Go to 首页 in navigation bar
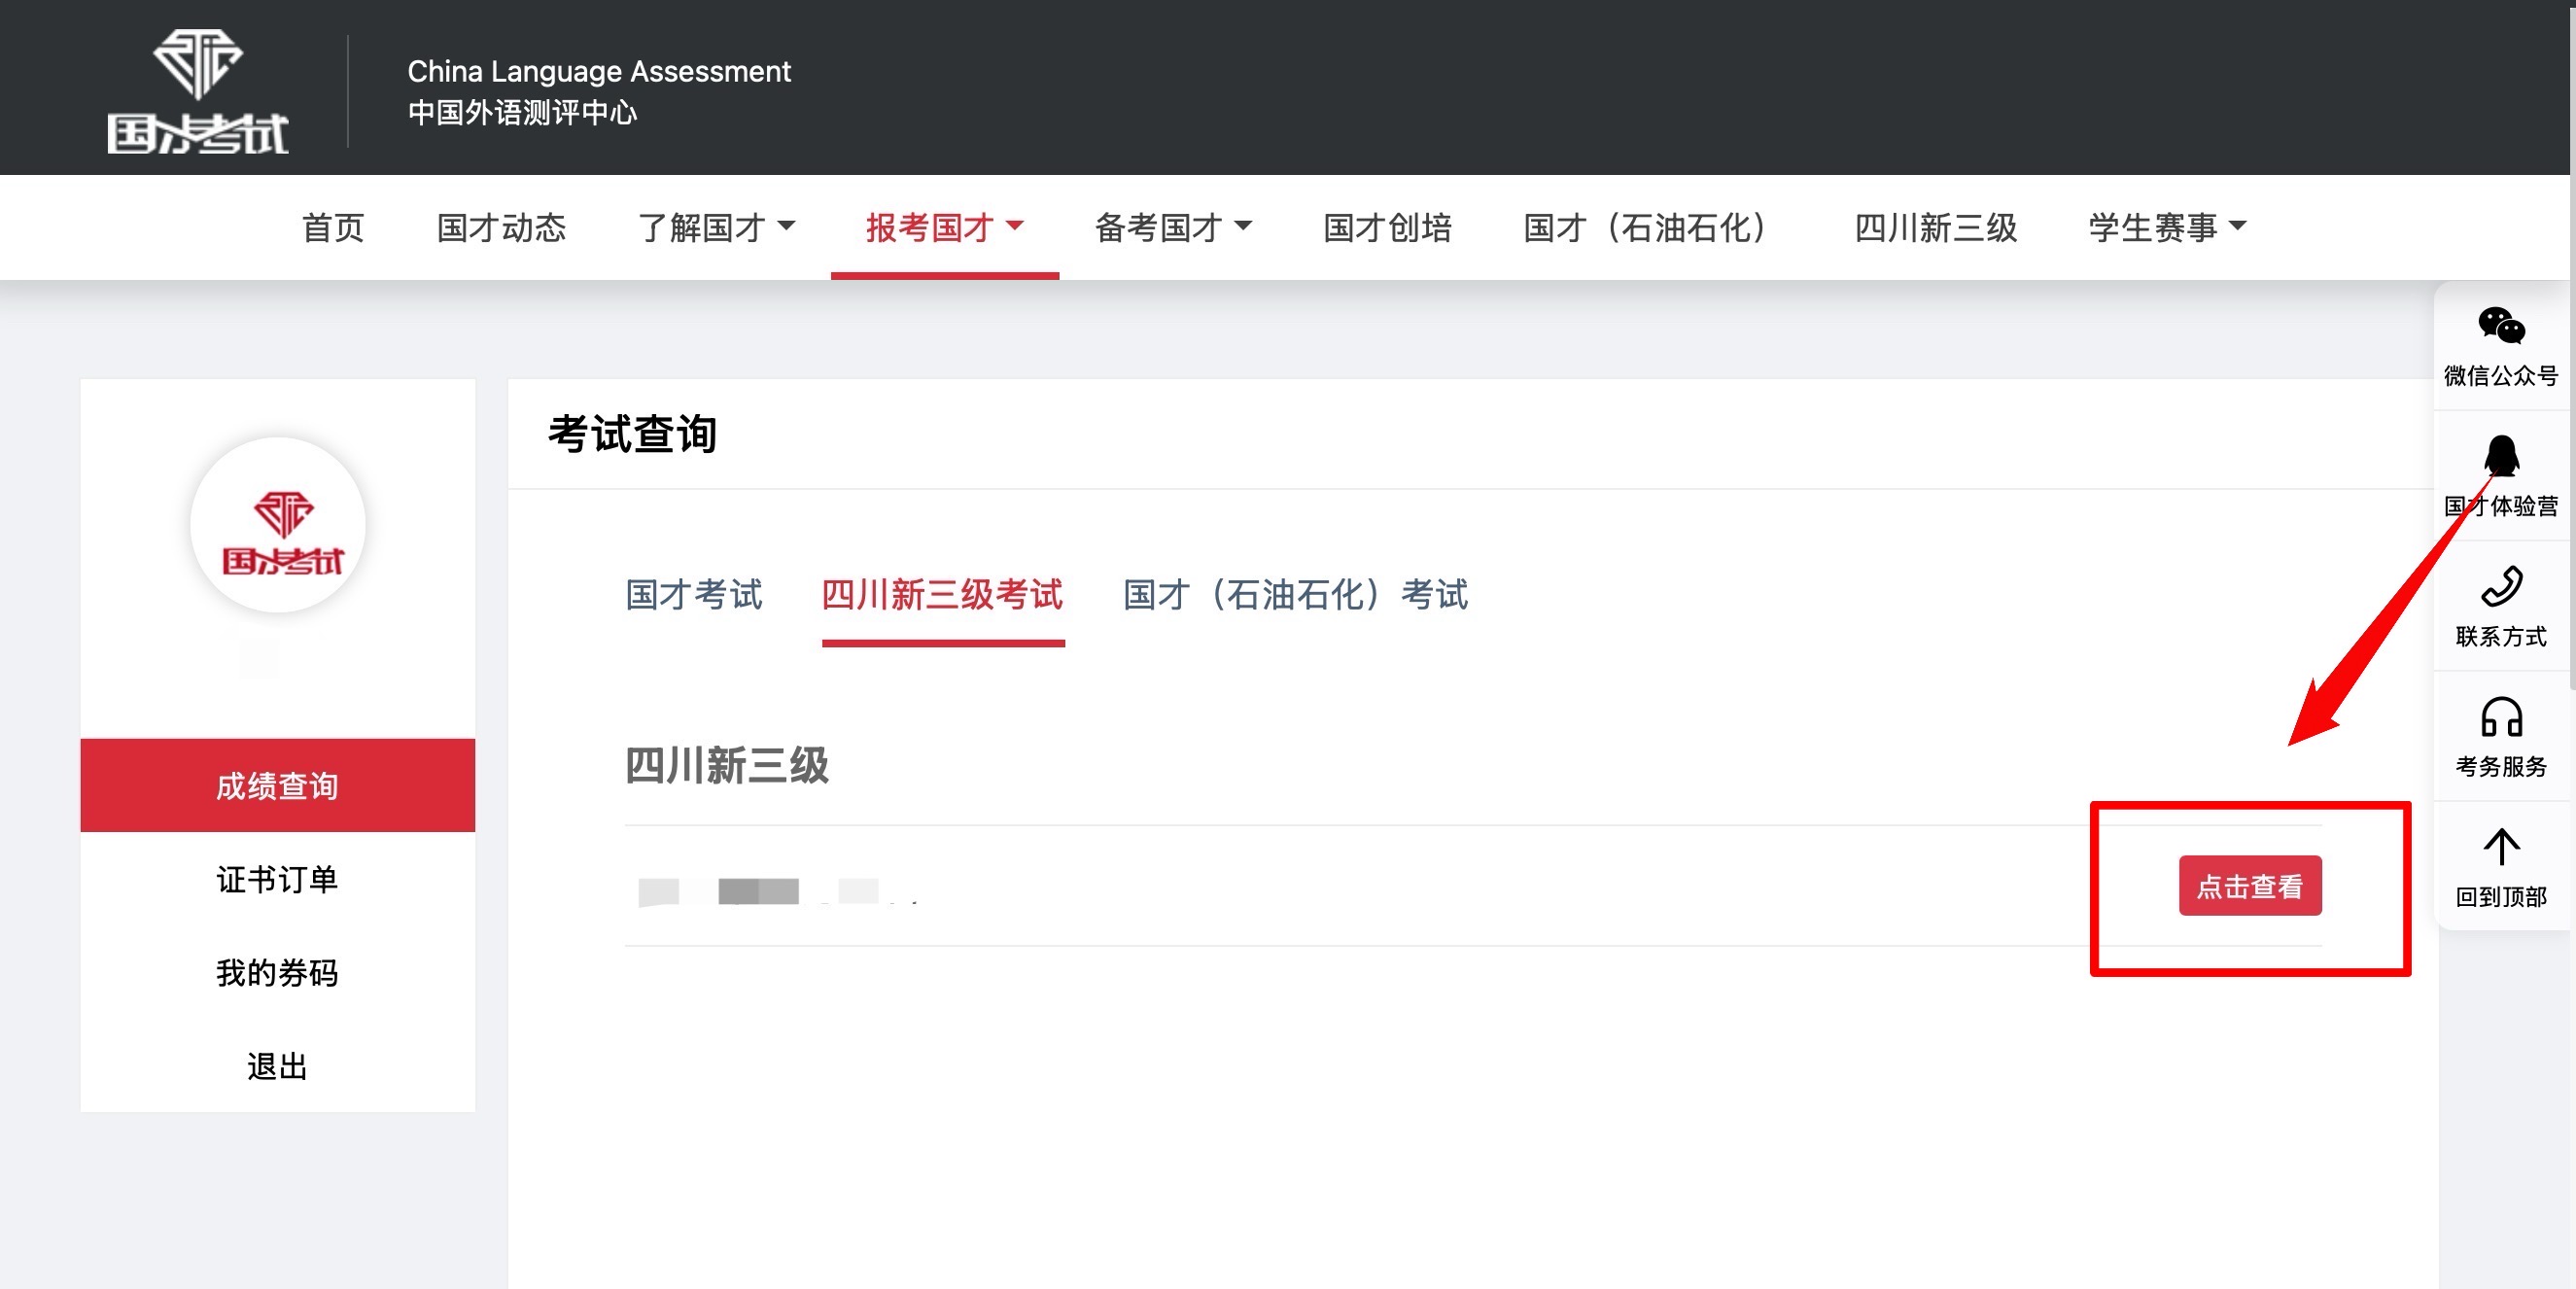2576x1289 pixels. click(x=333, y=228)
